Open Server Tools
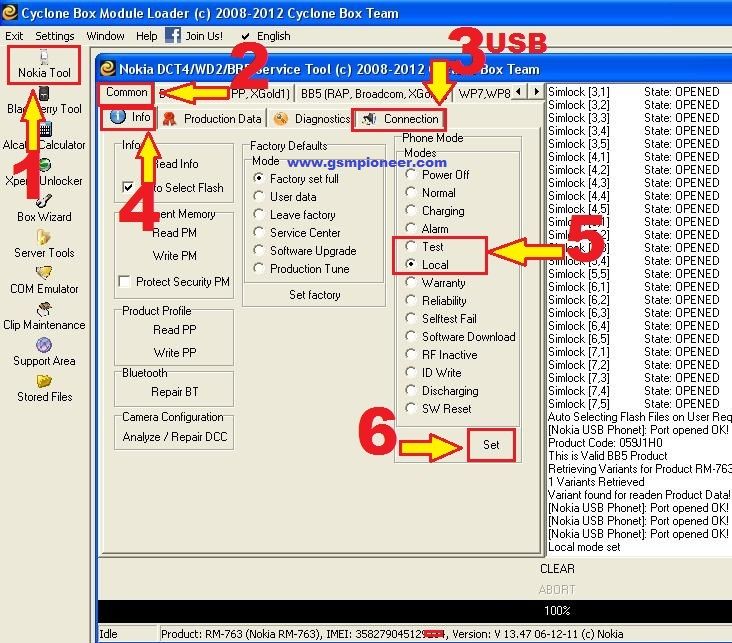 [44, 245]
